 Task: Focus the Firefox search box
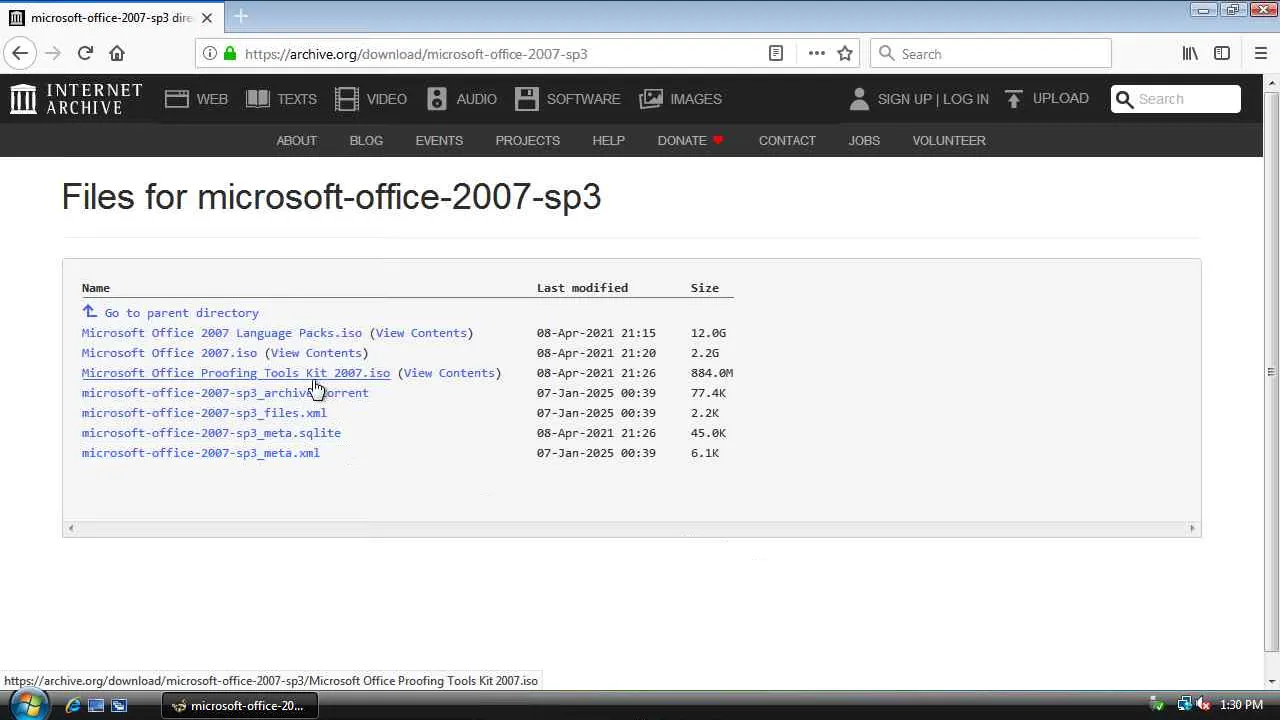[x=991, y=54]
